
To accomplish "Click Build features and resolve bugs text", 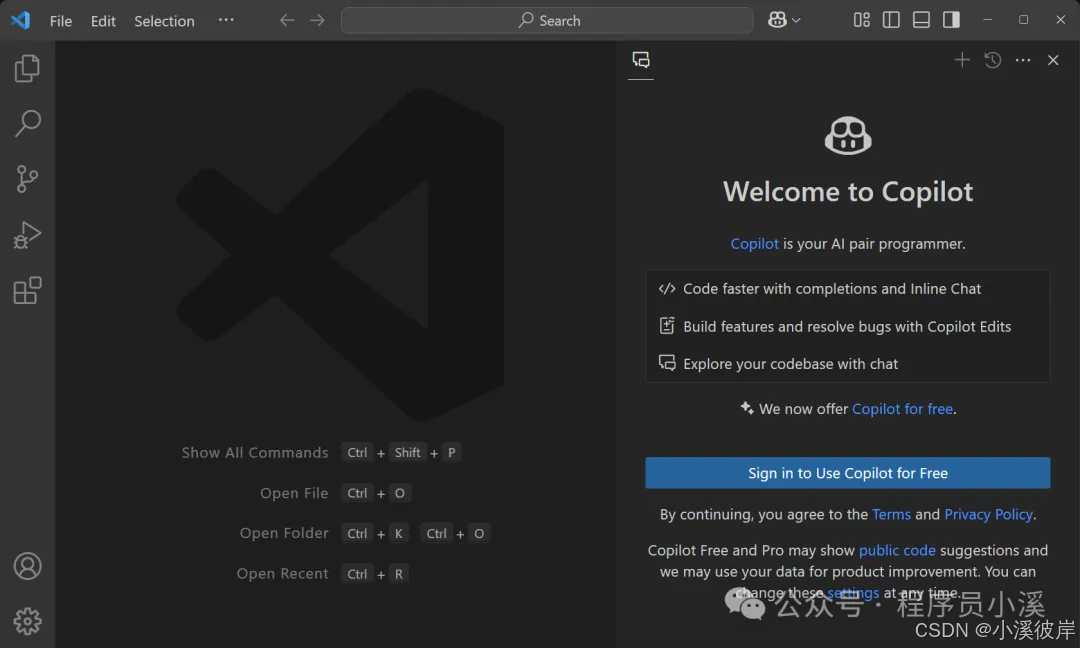I will click(x=847, y=327).
